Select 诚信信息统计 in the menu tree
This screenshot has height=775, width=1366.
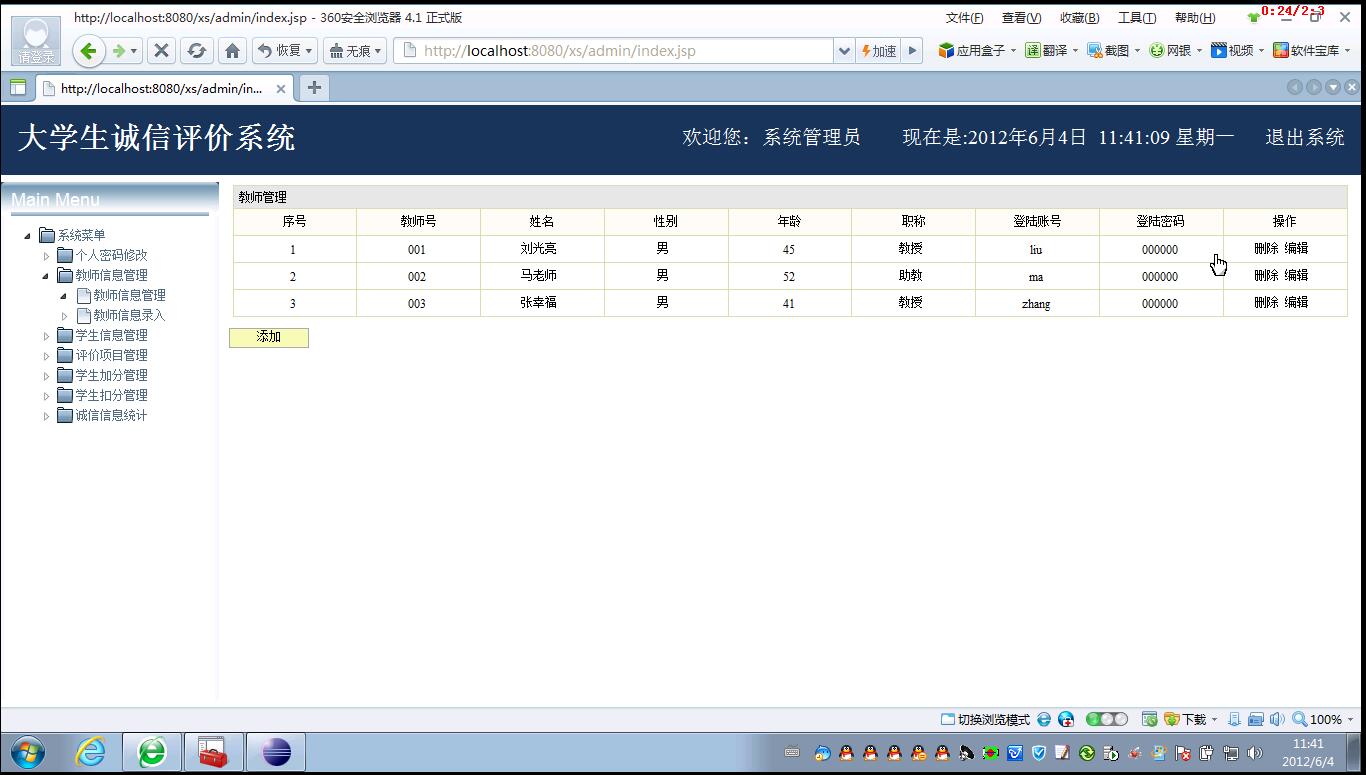[111, 416]
